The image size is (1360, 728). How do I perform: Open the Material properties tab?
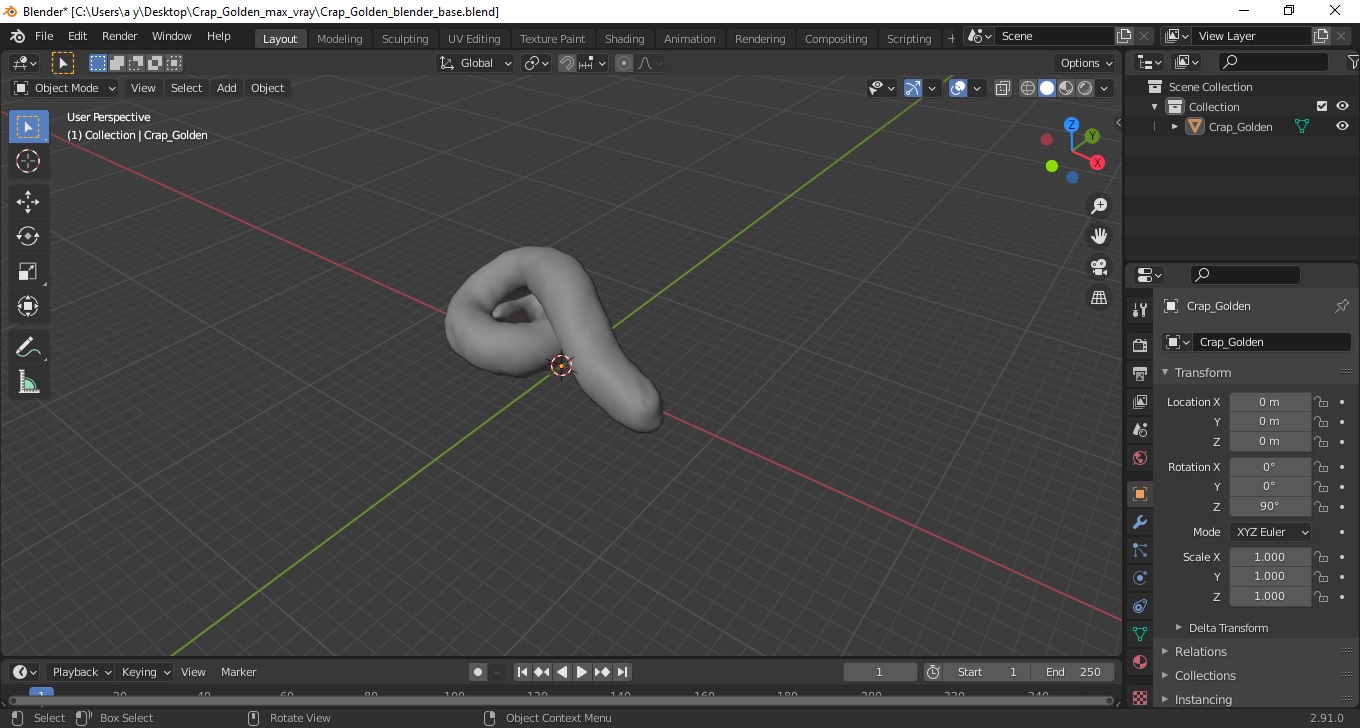click(1139, 662)
